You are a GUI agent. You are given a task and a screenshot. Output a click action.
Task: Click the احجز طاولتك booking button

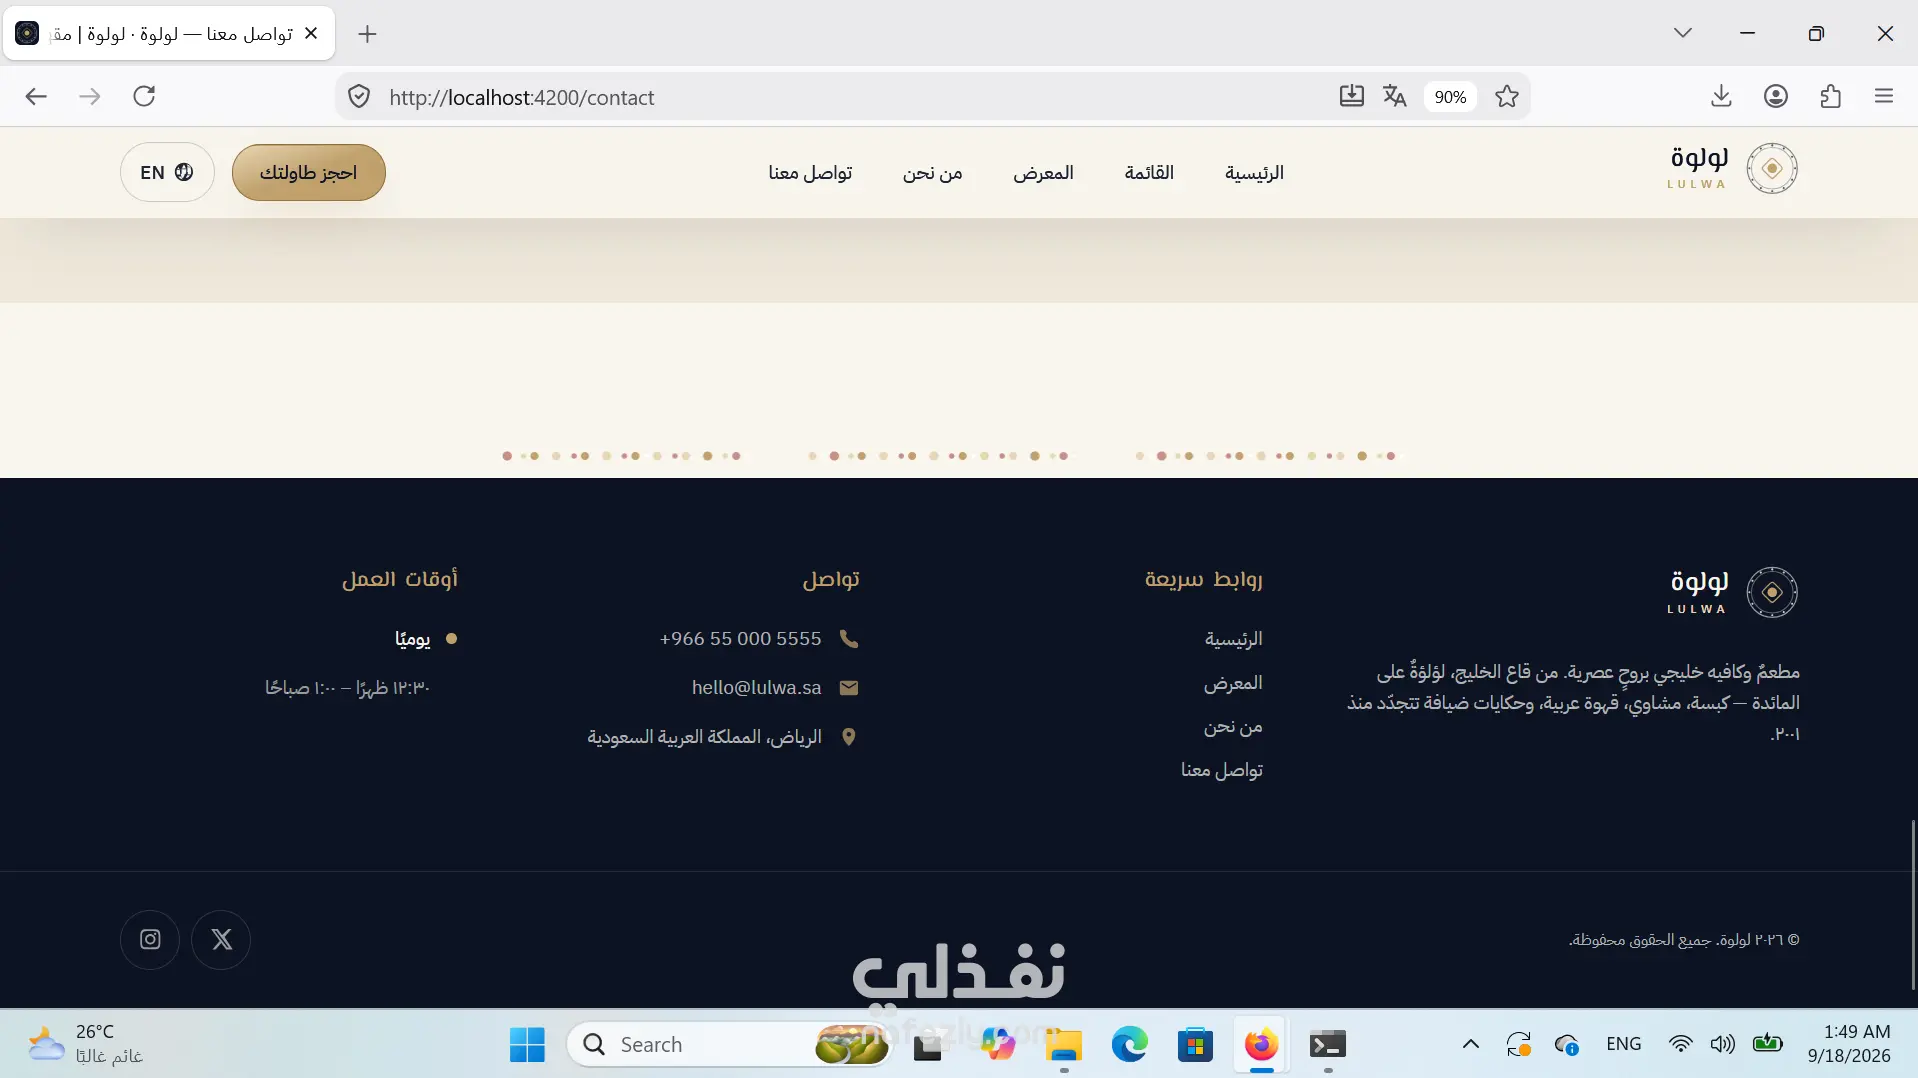309,172
